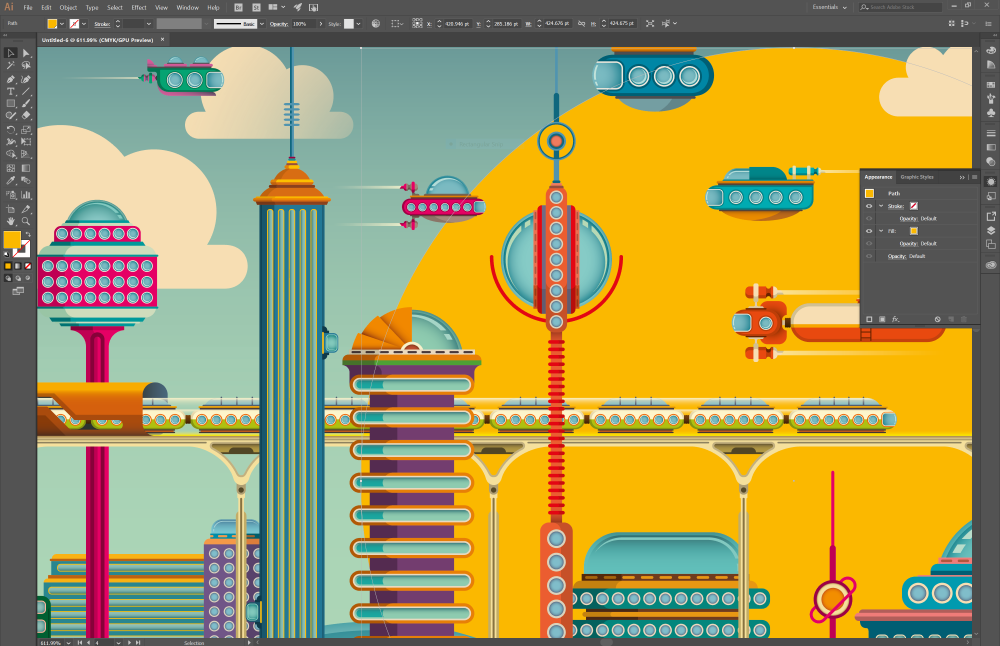Screen dimensions: 1000x646
Task: Select the Selection tool (black arrow)
Action: tap(10, 53)
